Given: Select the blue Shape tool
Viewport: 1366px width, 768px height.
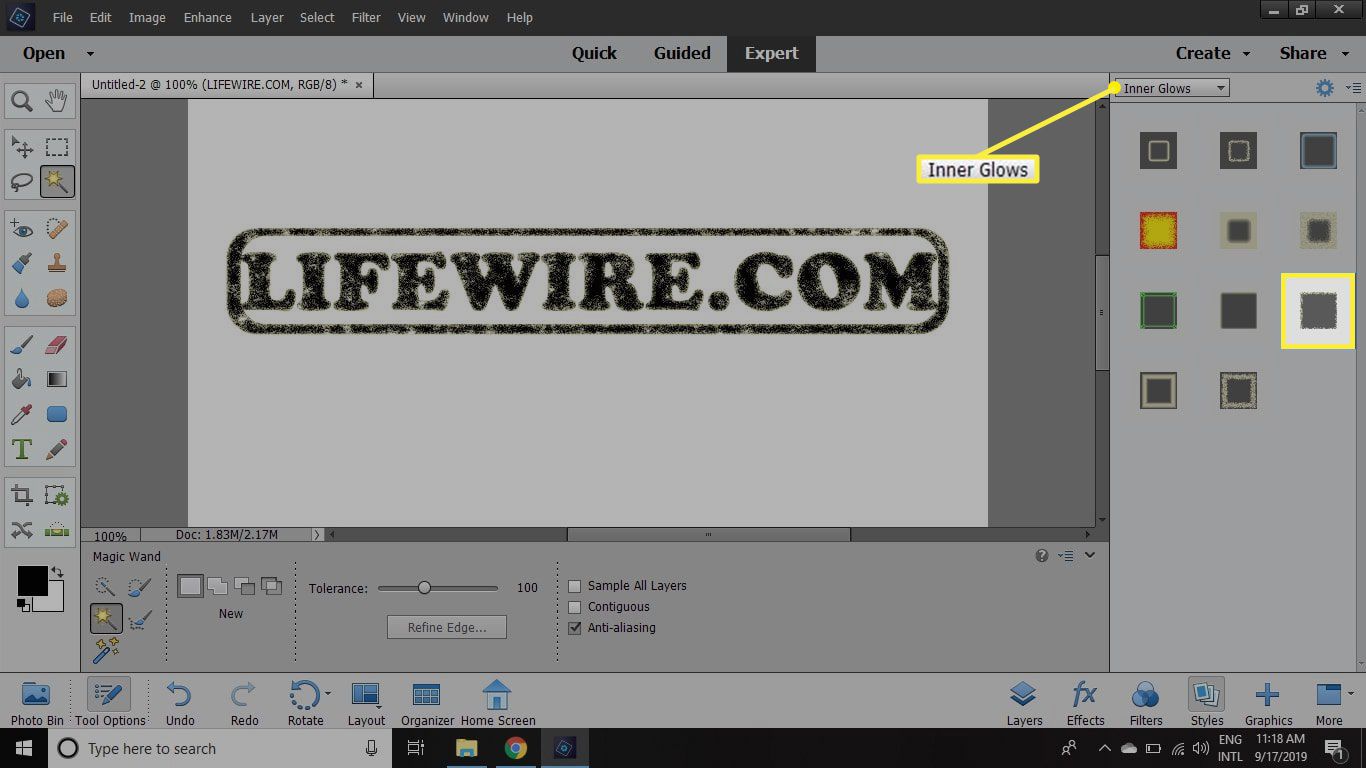Looking at the screenshot, I should [57, 414].
